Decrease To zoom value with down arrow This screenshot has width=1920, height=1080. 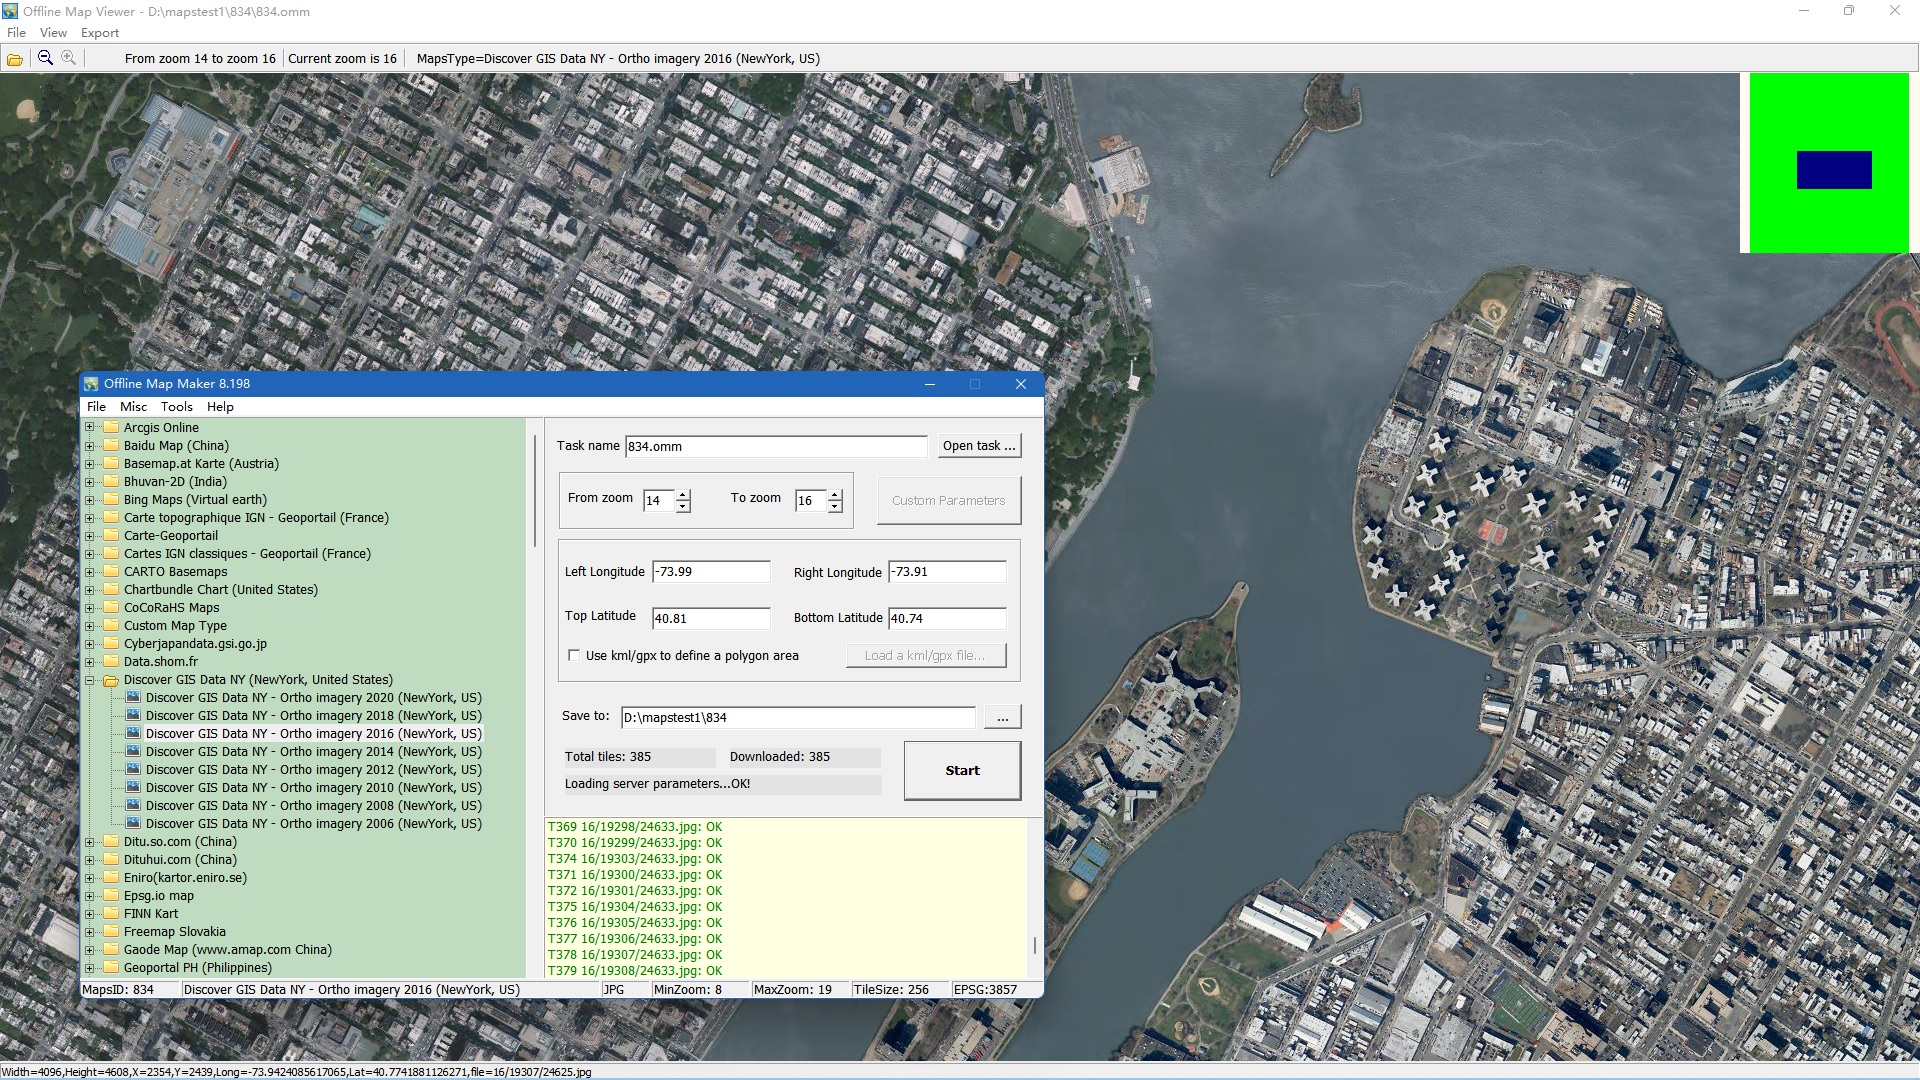(x=835, y=507)
